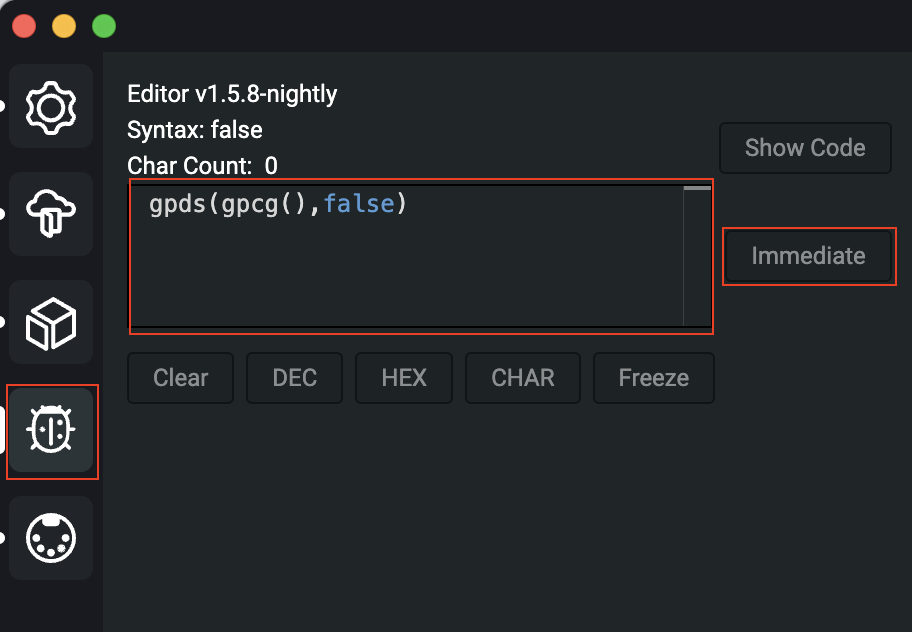912x632 pixels.
Task: Click inside the gpds code editor field
Action: point(407,256)
